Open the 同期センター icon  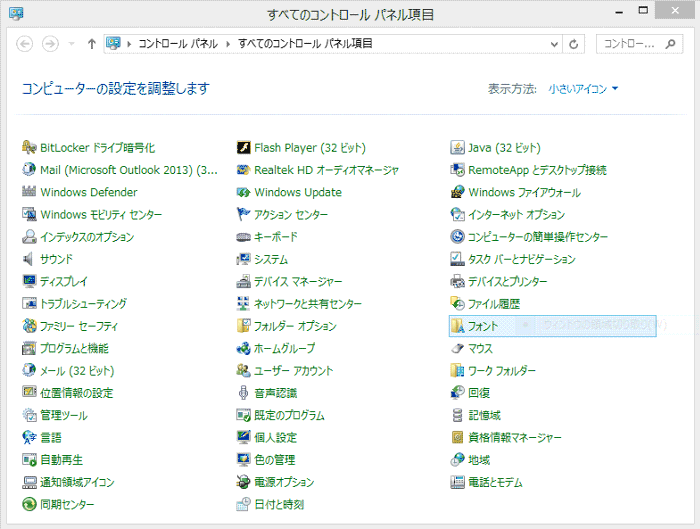tap(29, 504)
